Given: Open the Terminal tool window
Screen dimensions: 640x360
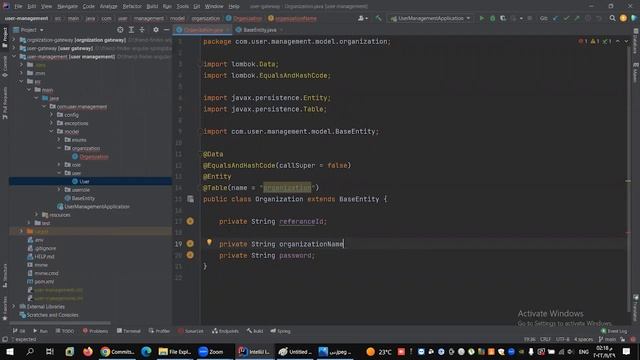Looking at the screenshot, I should [x=129, y=331].
